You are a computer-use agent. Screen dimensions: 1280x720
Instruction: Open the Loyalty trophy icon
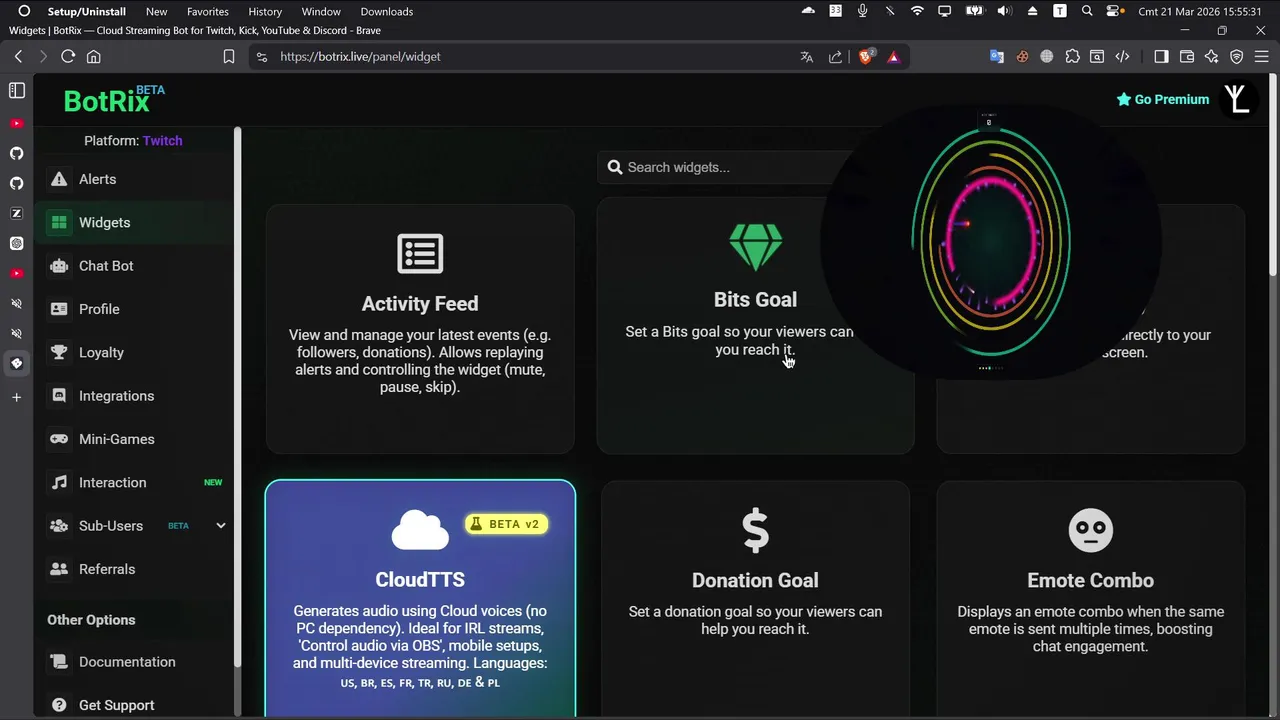59,352
